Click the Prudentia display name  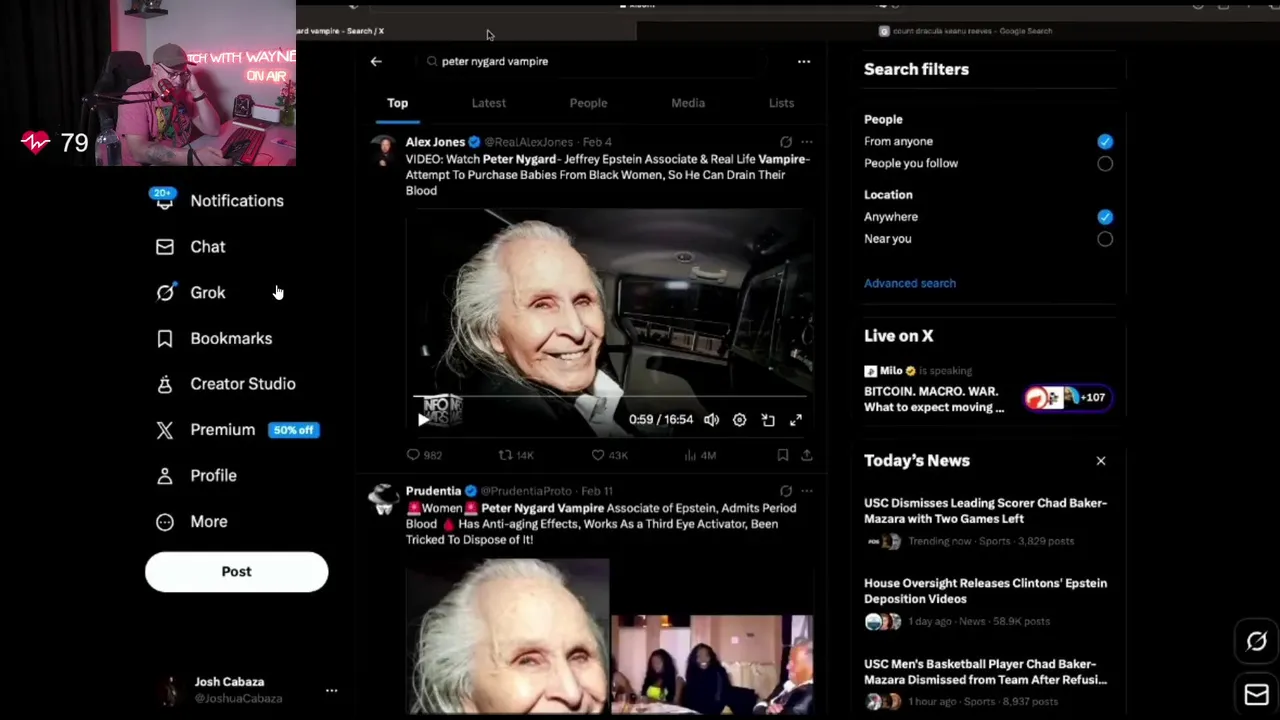point(433,491)
